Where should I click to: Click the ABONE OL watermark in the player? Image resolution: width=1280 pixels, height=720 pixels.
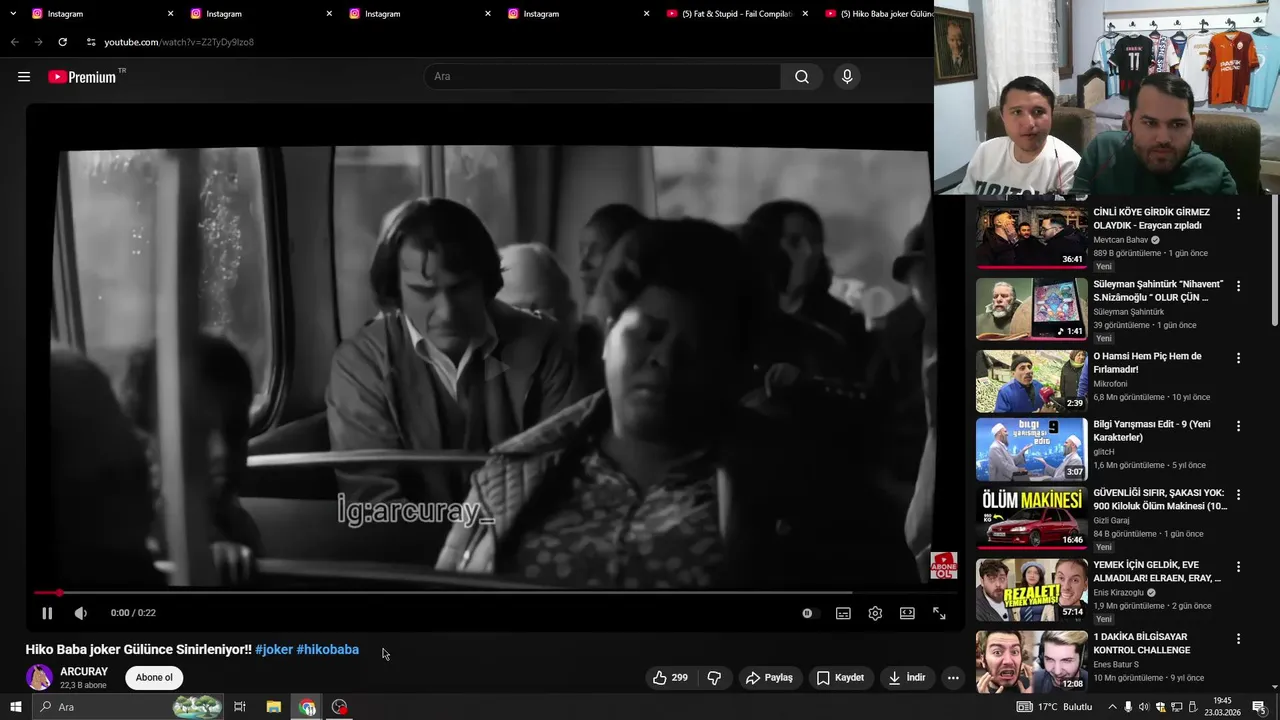pos(943,566)
